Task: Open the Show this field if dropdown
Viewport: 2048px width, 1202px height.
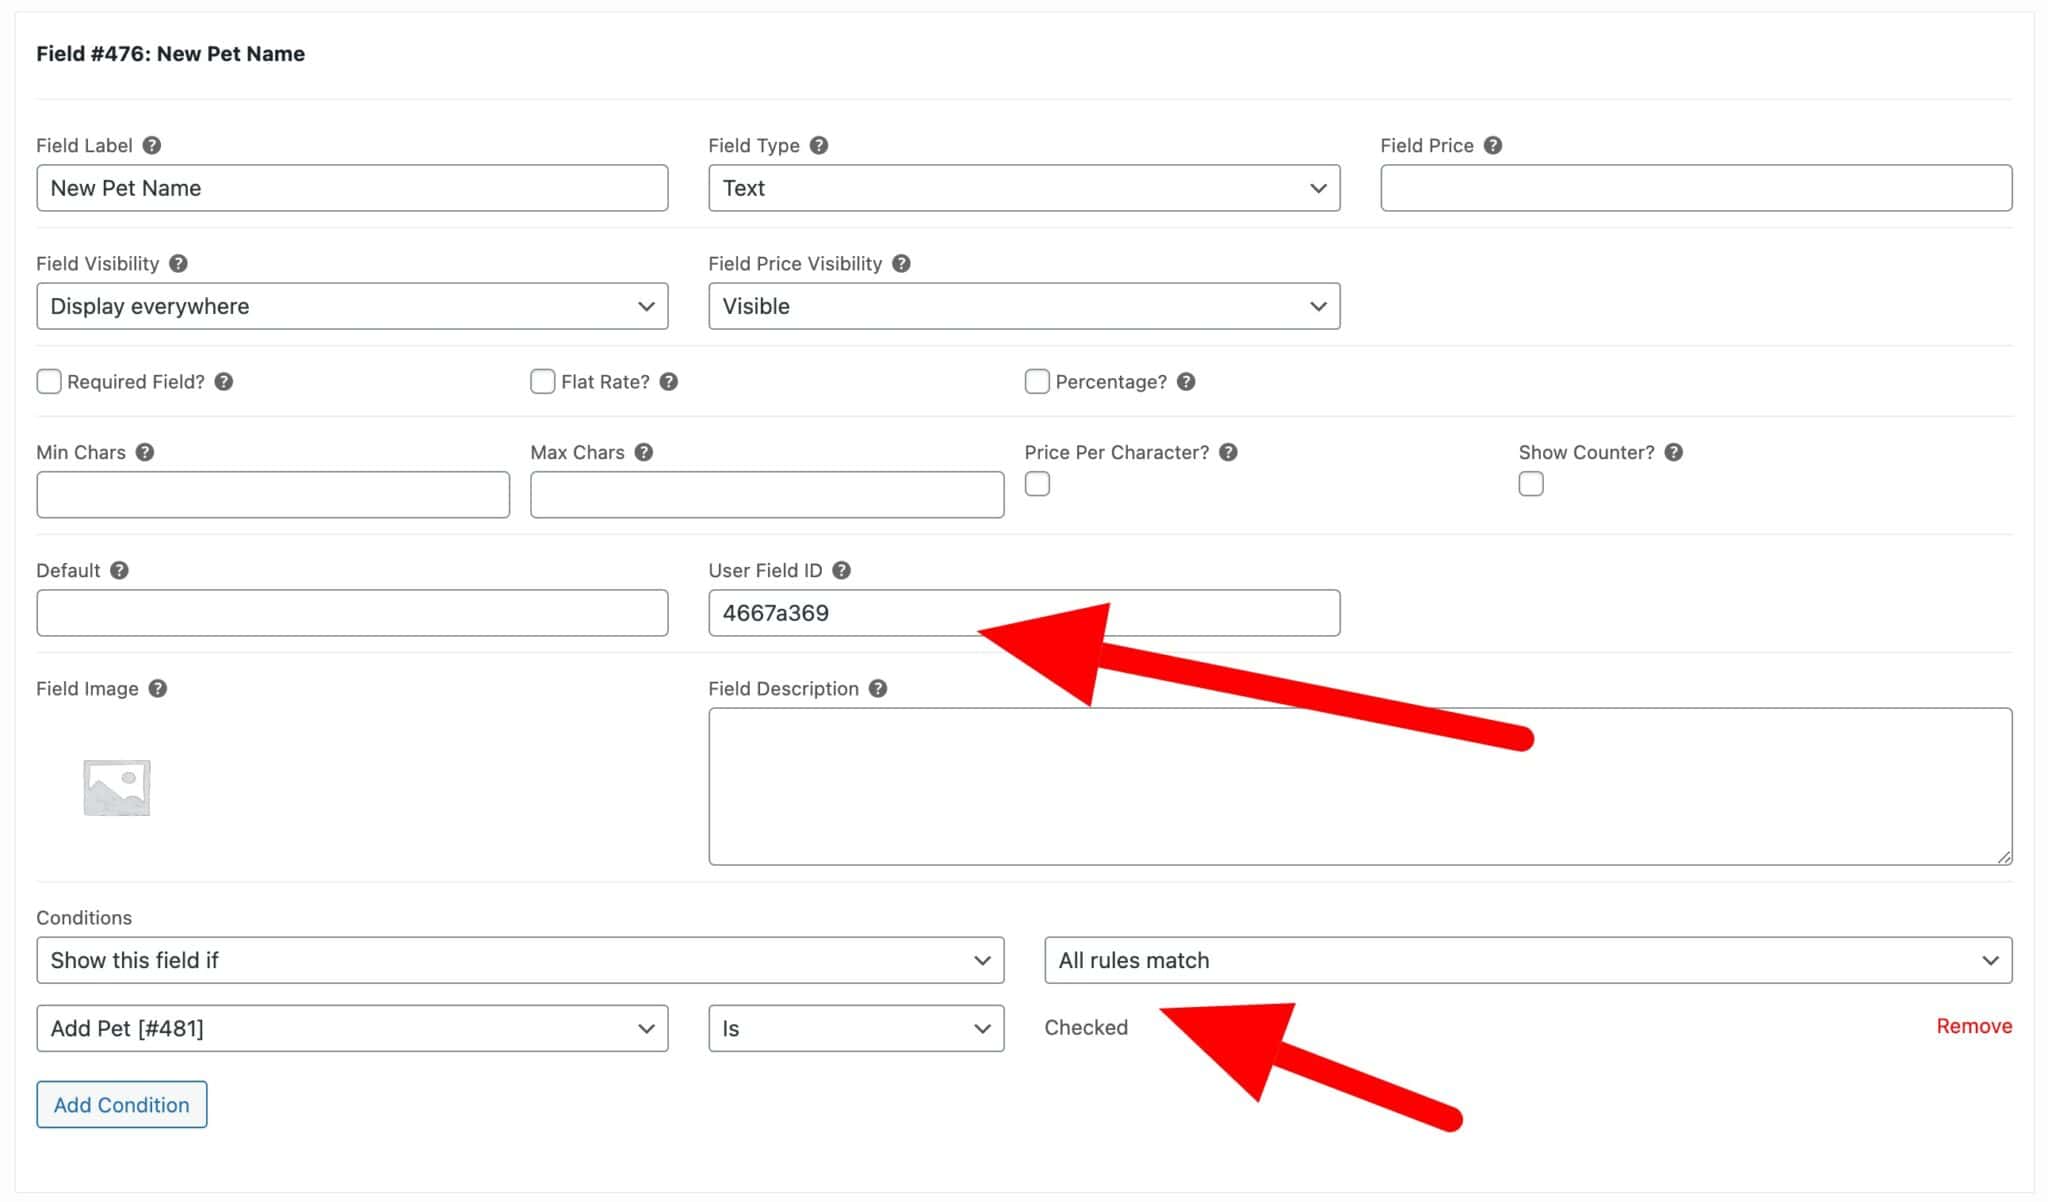Action: coord(520,960)
